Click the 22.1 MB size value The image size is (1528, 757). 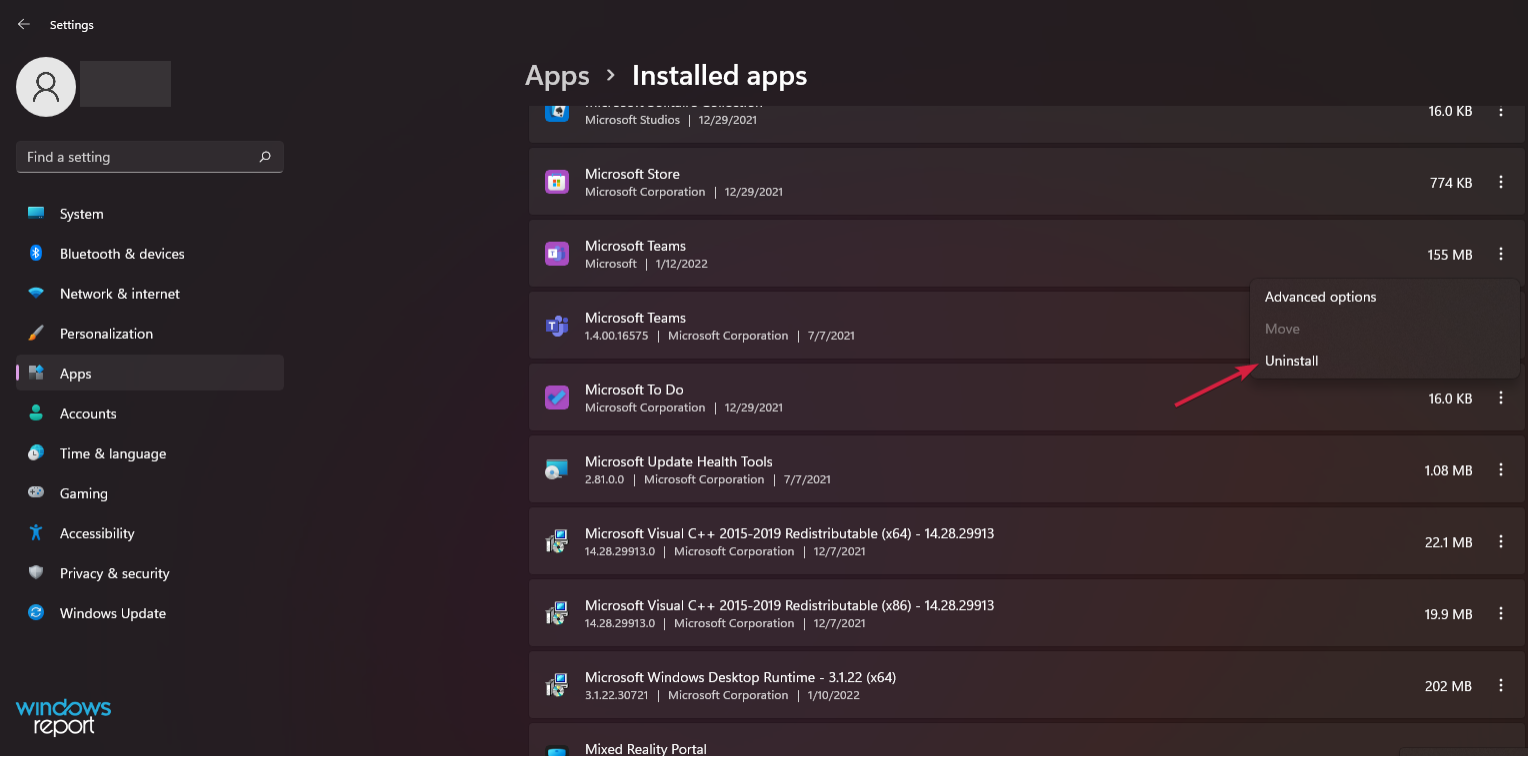coord(1448,542)
